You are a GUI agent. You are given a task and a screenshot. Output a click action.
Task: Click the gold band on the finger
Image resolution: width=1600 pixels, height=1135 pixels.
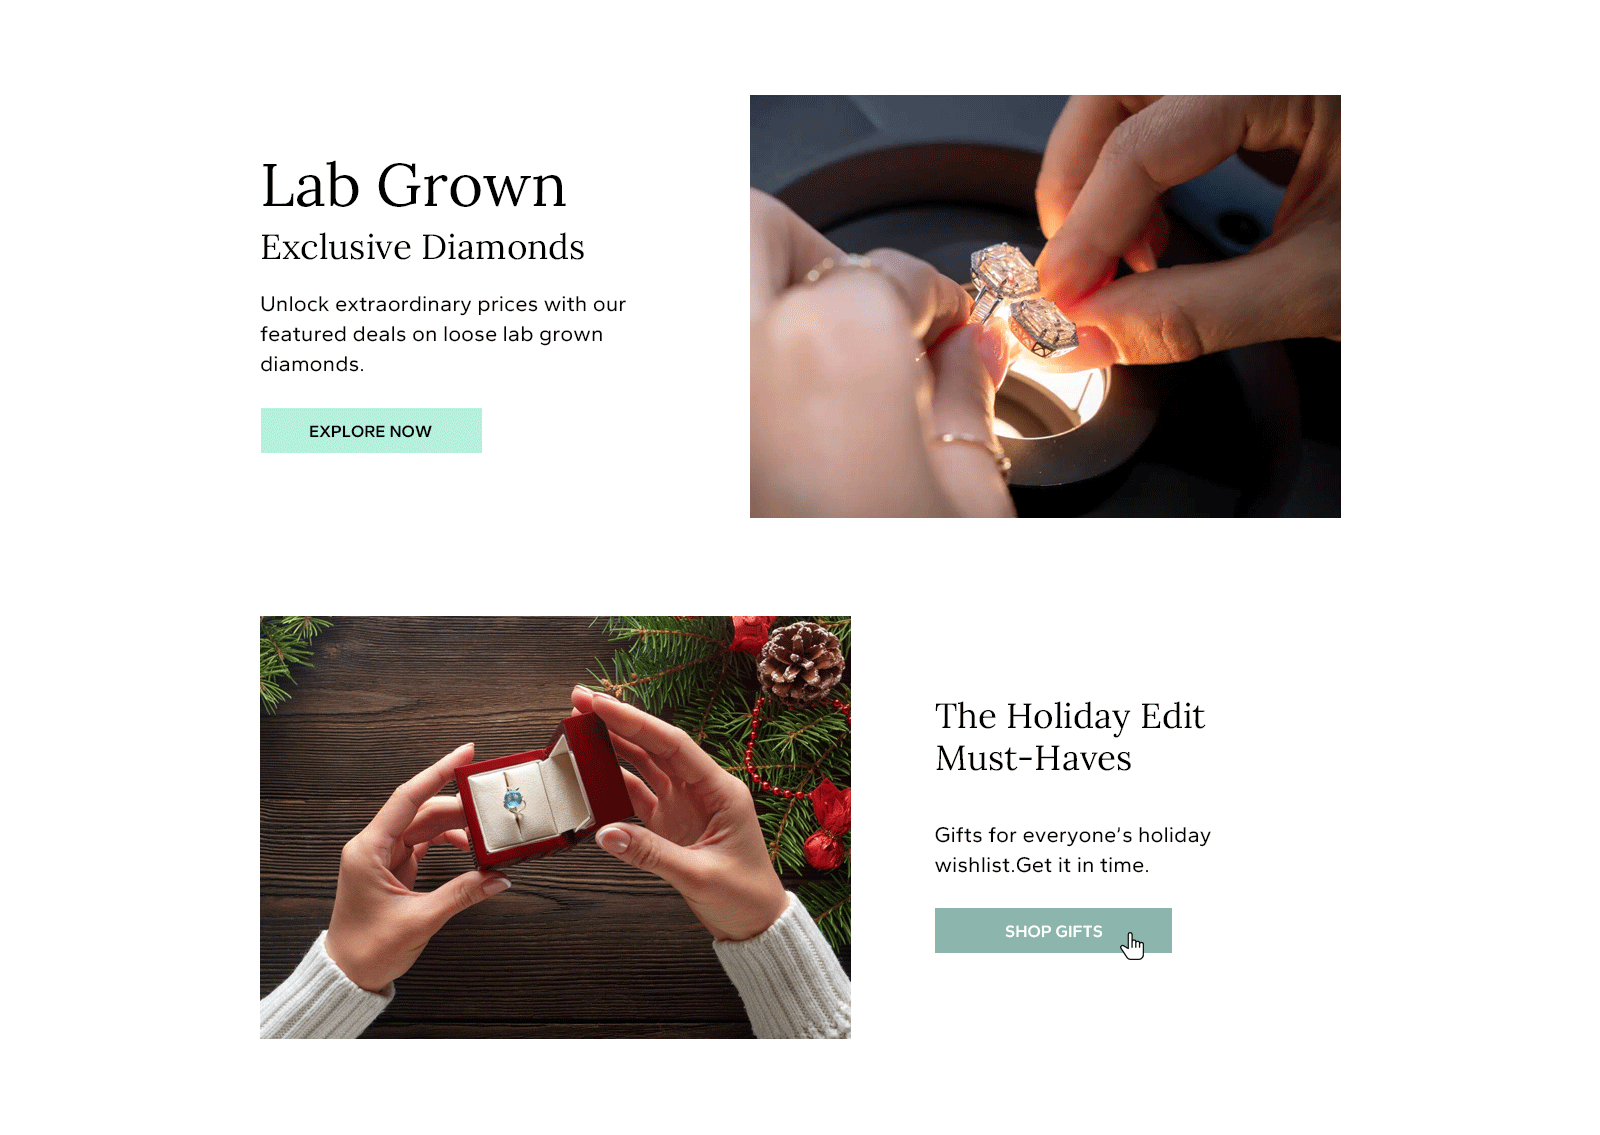pyautogui.click(x=972, y=445)
